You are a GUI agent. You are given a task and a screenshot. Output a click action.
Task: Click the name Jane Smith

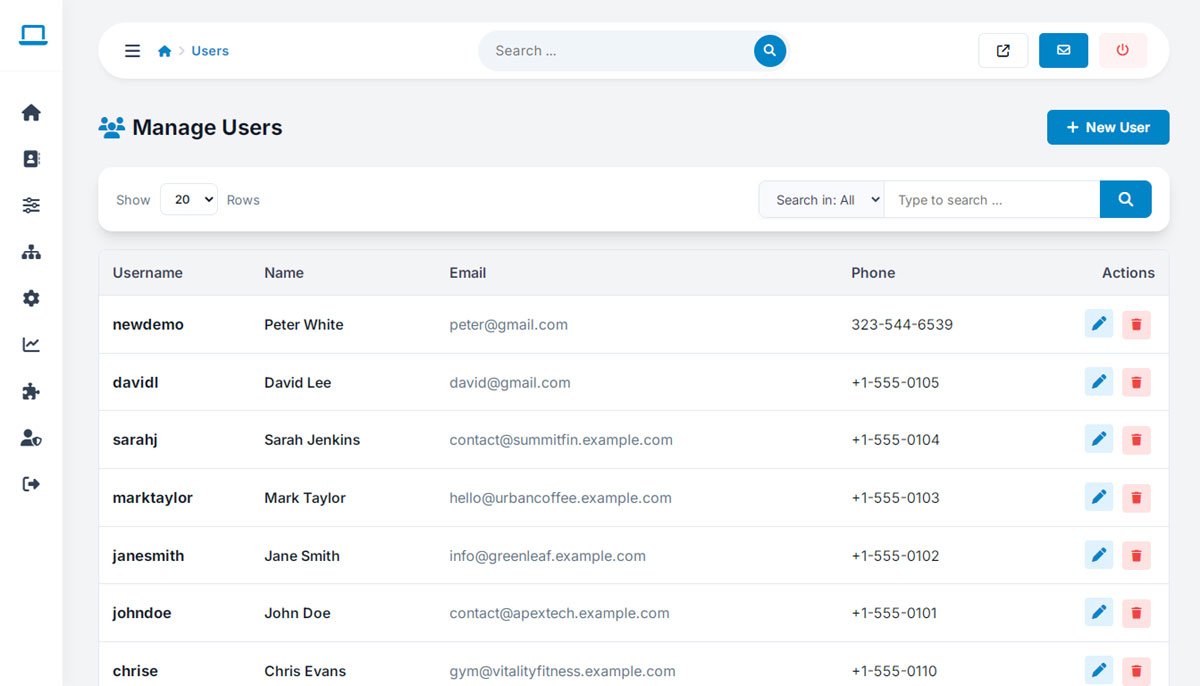(x=302, y=555)
